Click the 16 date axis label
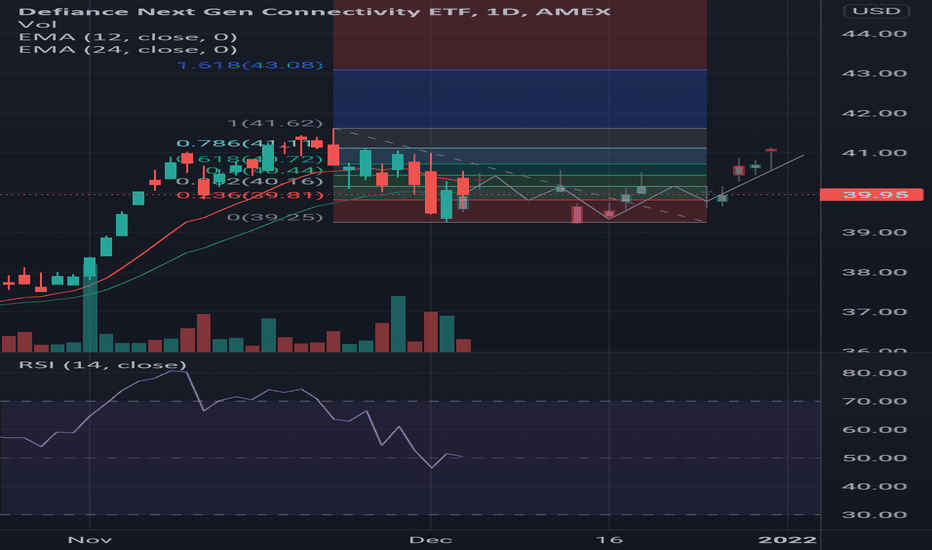The width and height of the screenshot is (932, 550). (x=609, y=540)
